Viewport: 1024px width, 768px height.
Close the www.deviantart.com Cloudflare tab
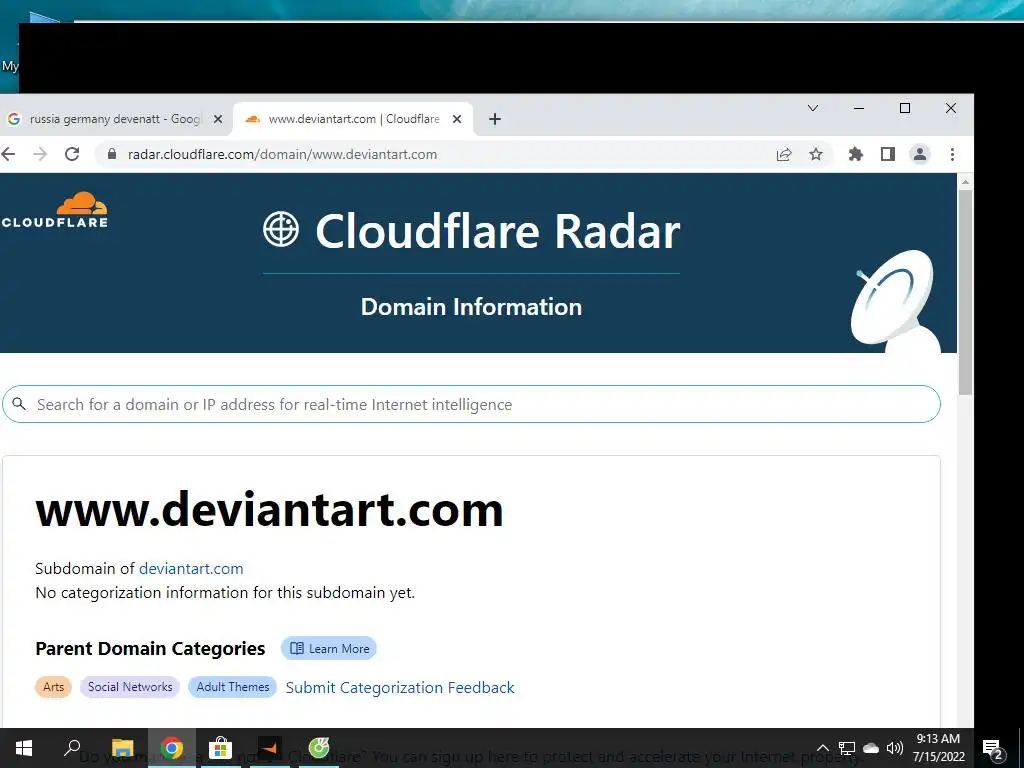pyautogui.click(x=457, y=119)
